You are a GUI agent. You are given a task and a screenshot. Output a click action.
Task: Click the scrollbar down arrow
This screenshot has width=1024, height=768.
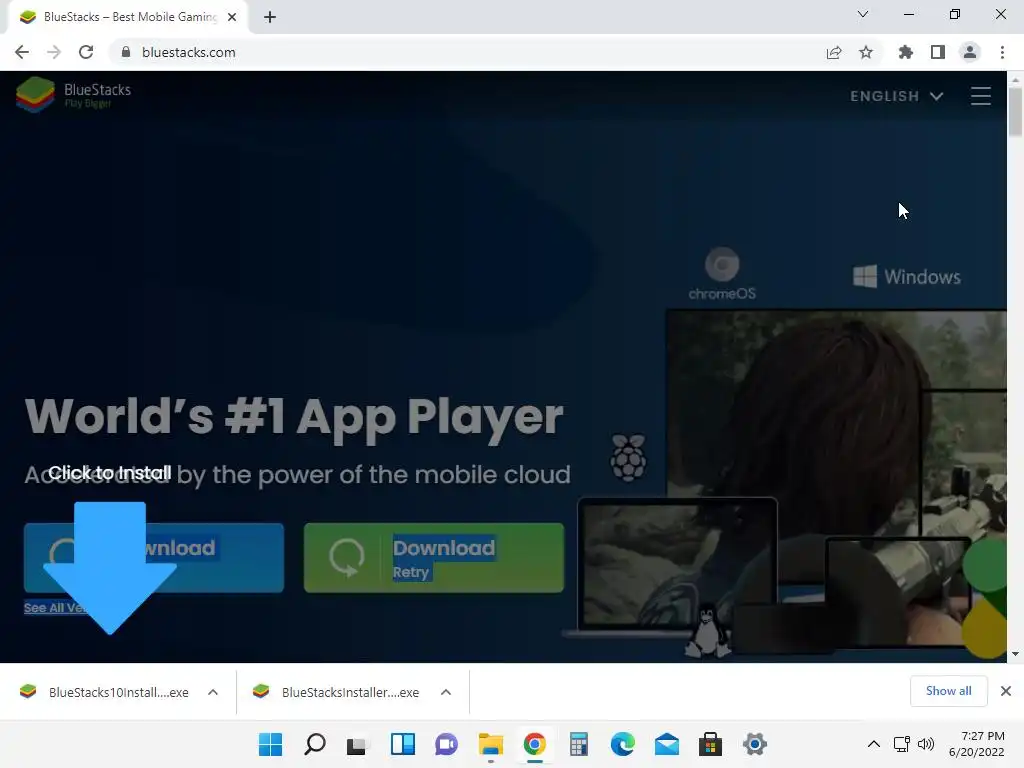pos(1015,654)
